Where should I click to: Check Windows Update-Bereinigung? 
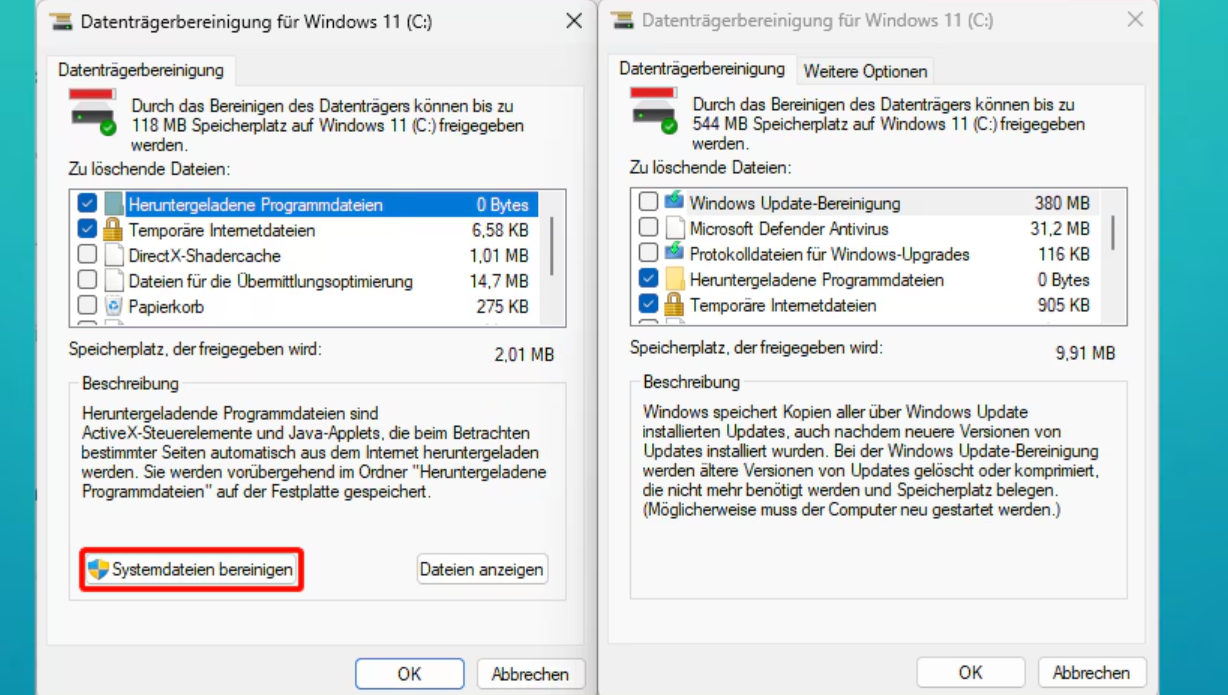coord(648,202)
